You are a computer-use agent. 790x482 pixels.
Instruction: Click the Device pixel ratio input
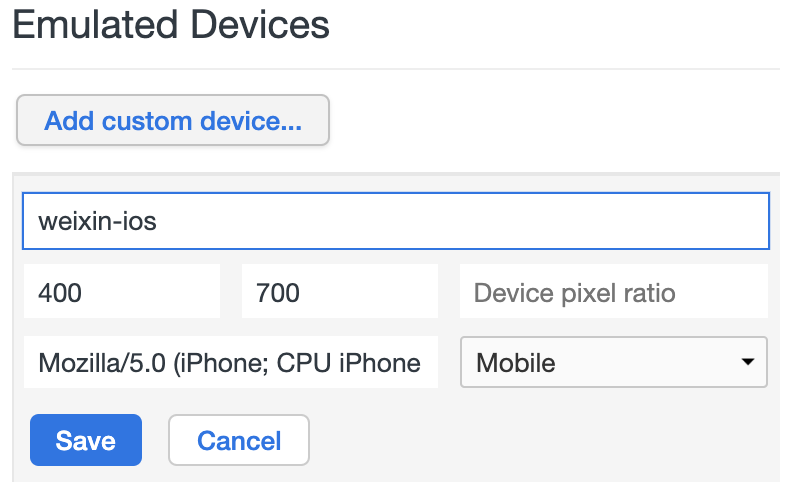click(614, 292)
